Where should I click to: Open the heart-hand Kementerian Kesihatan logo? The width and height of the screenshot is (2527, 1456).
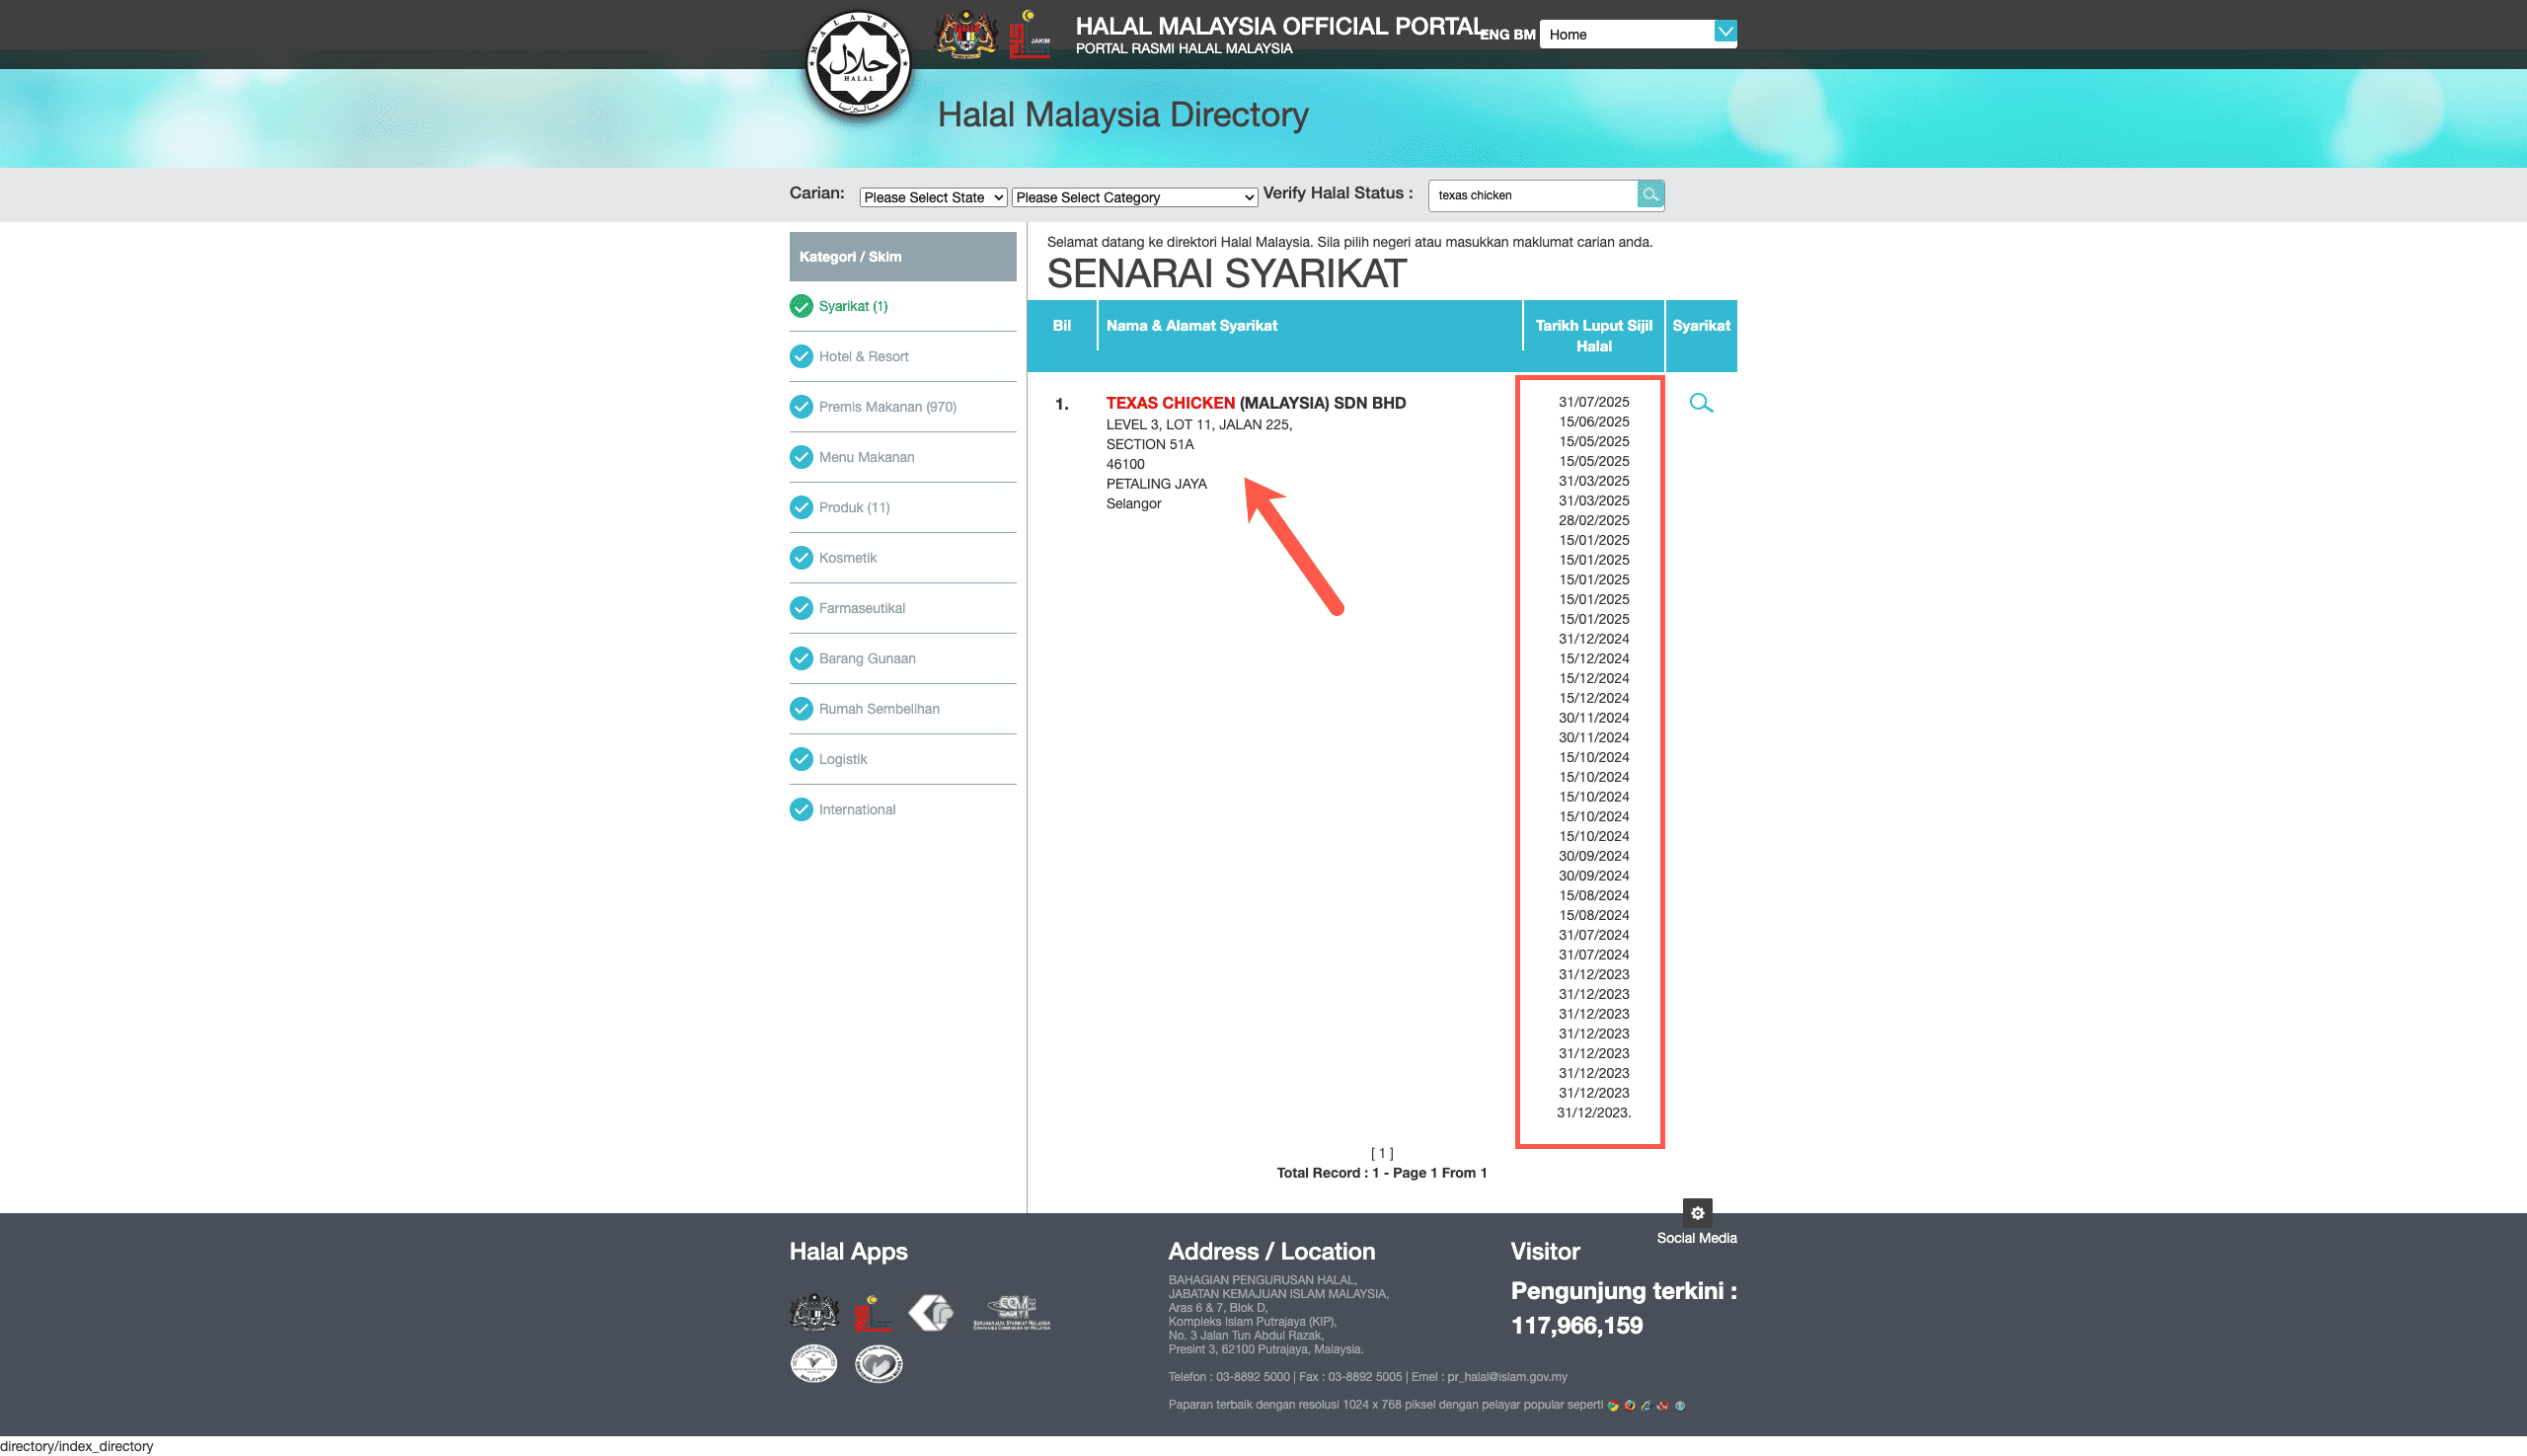878,1364
